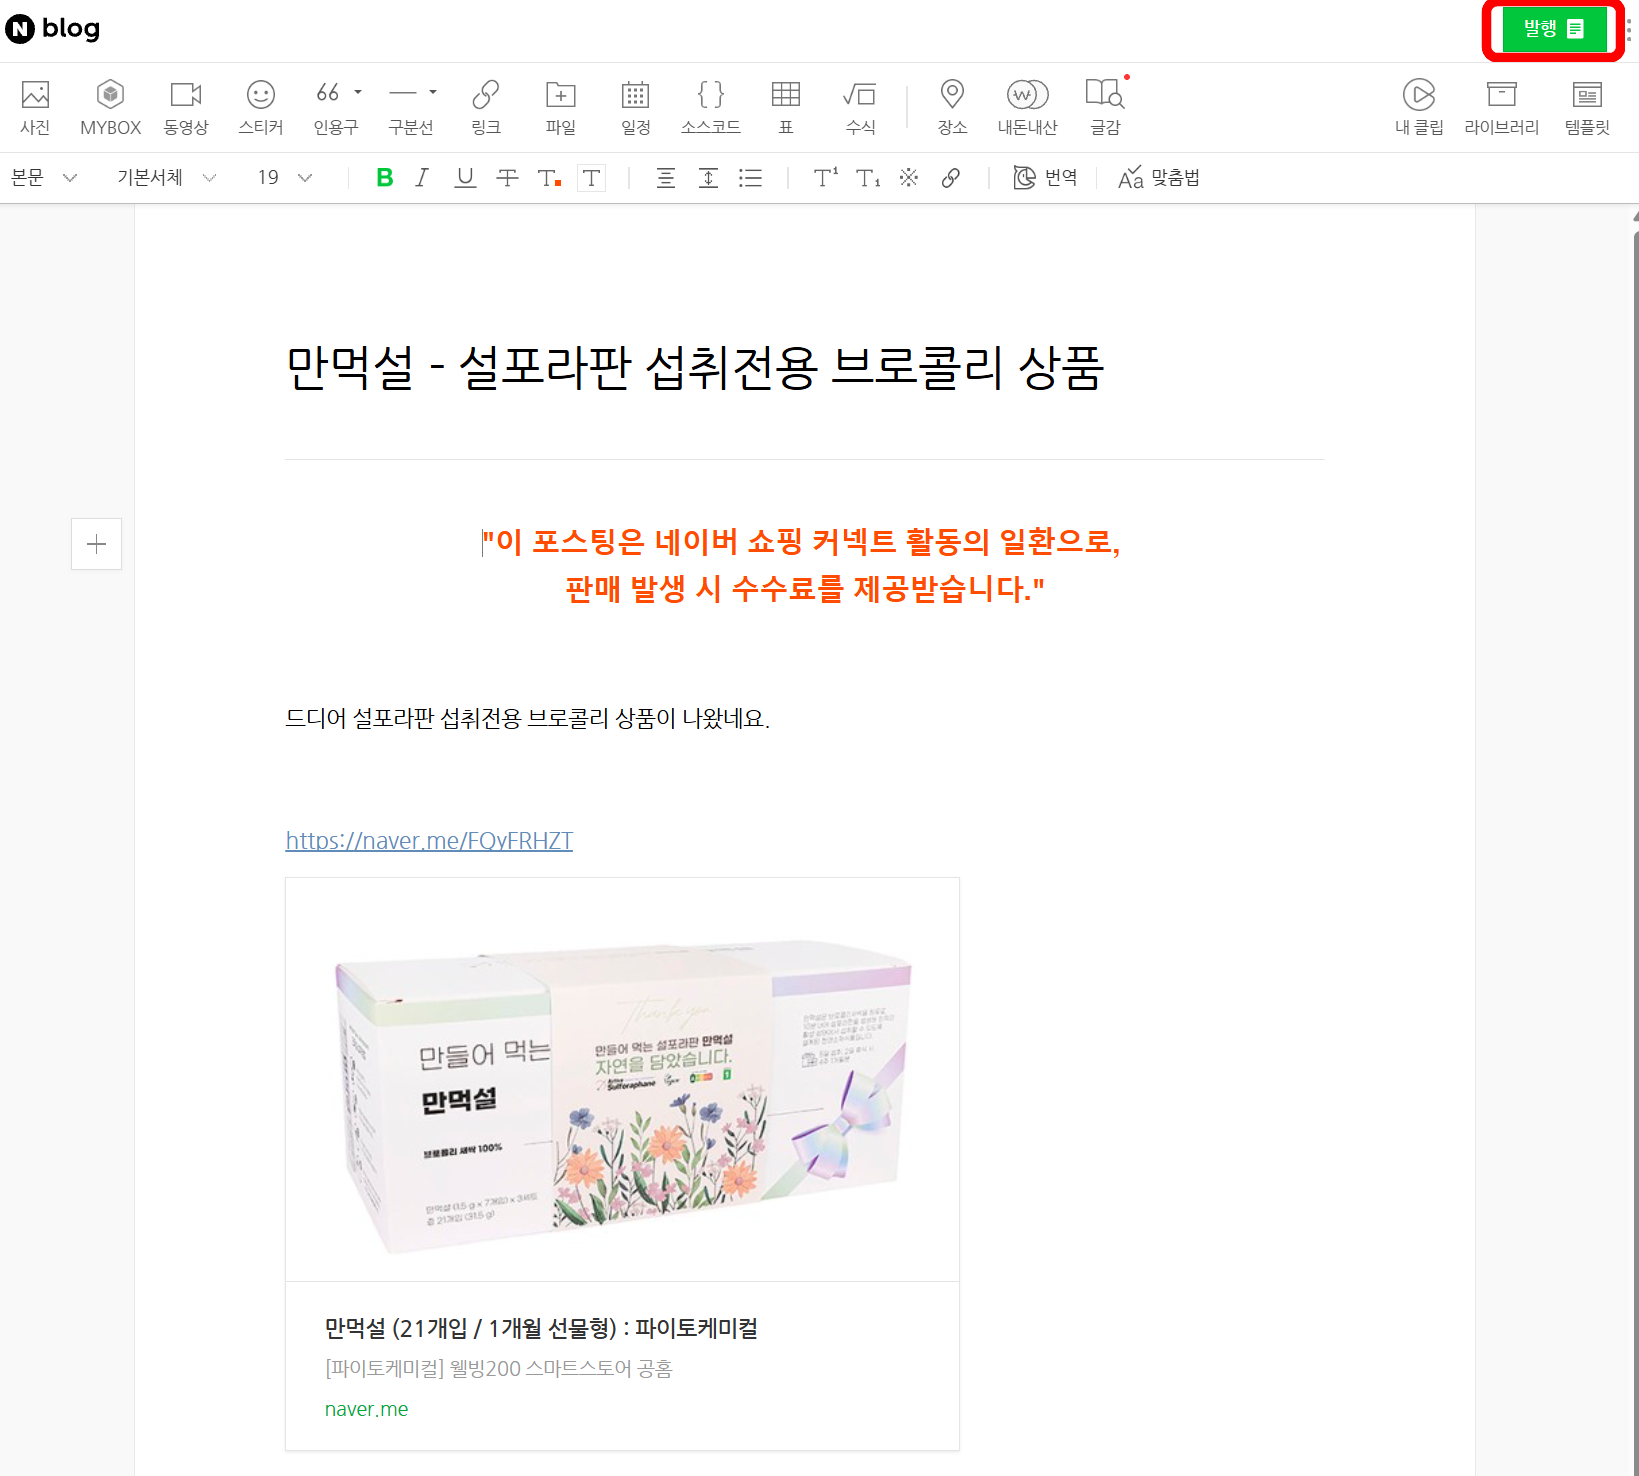The height and width of the screenshot is (1476, 1639).
Task: Toggle underline formatting
Action: [465, 178]
